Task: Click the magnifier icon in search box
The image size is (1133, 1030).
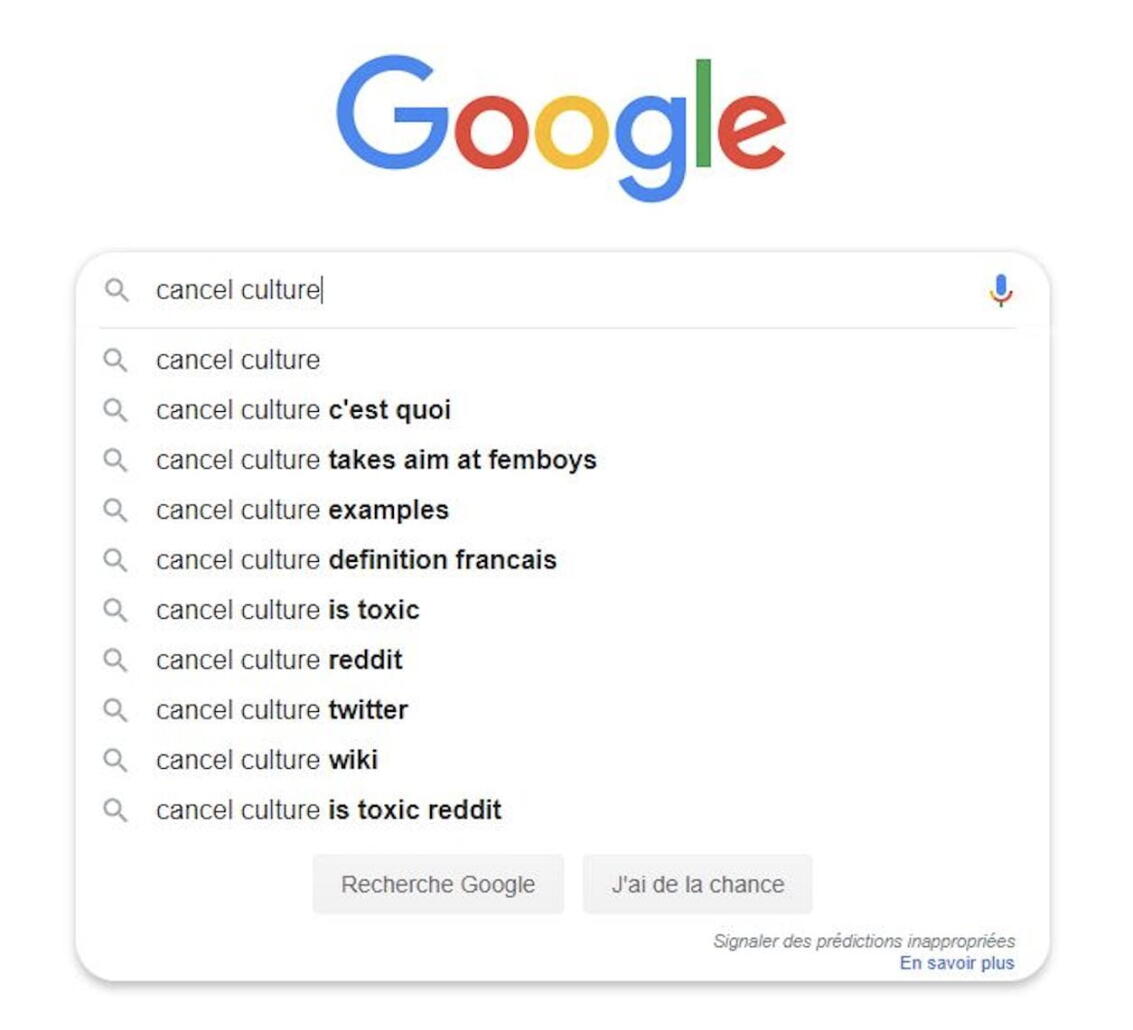Action: (117, 291)
